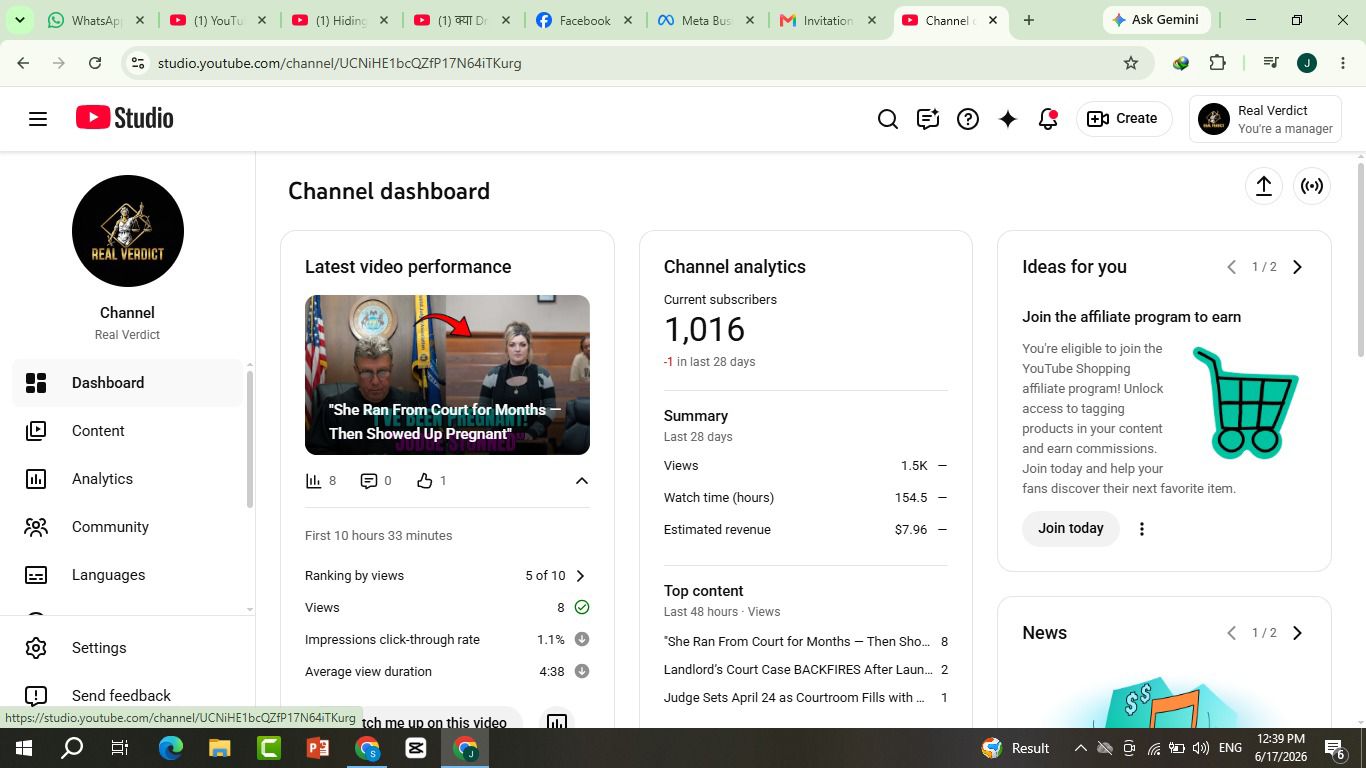Open the YouTube Studio hamburger menu
Image resolution: width=1366 pixels, height=768 pixels.
pos(38,119)
